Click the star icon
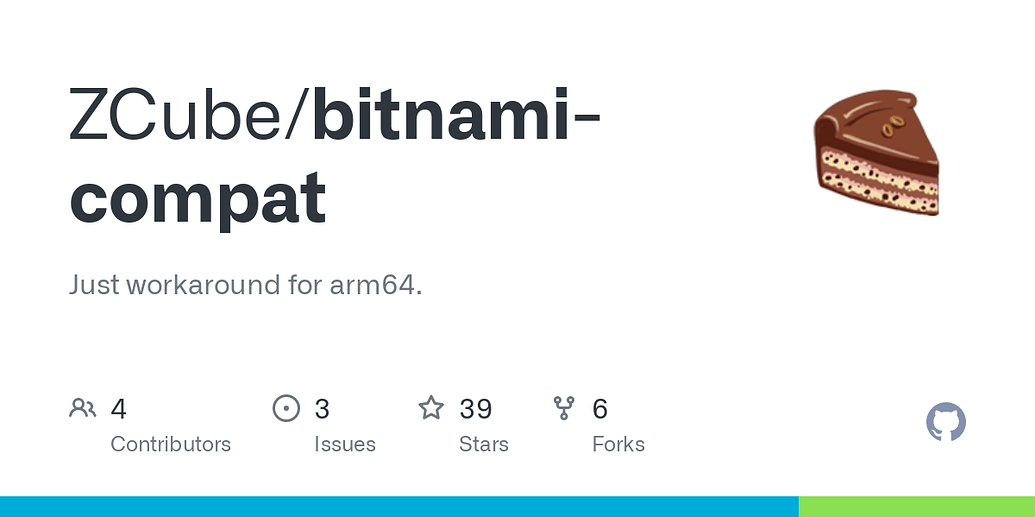This screenshot has width=1035, height=517. (x=431, y=408)
